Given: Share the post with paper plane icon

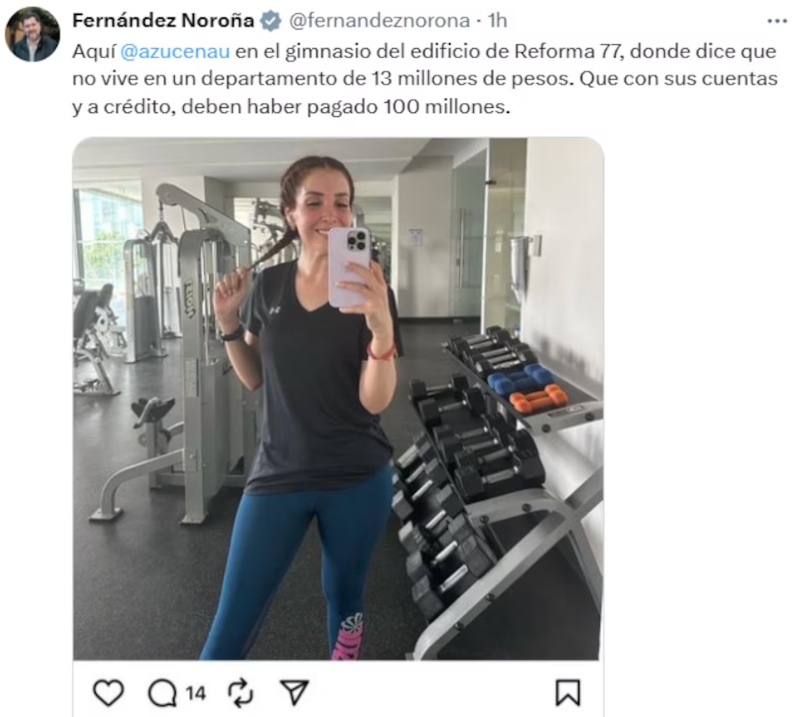Looking at the screenshot, I should [x=294, y=692].
